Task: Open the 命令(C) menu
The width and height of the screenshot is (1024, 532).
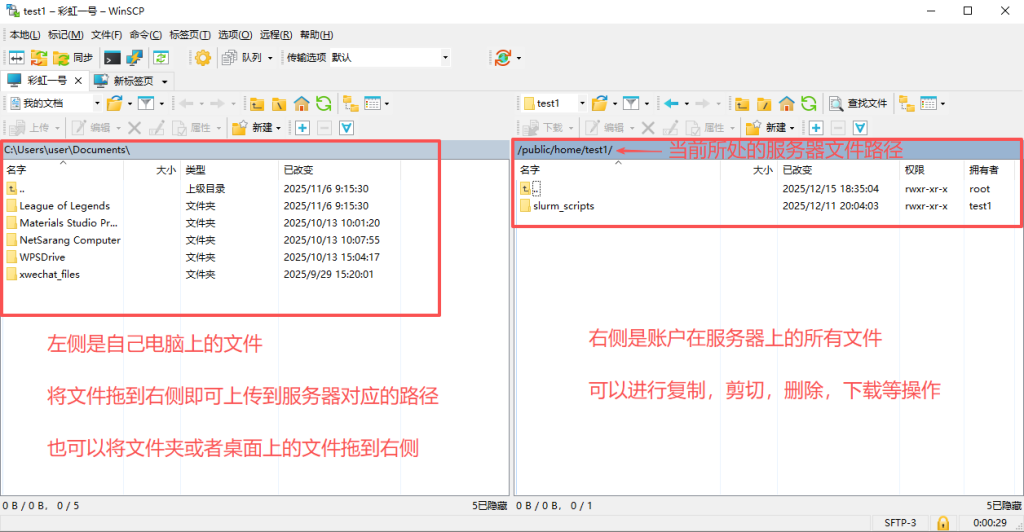Action: coord(145,35)
